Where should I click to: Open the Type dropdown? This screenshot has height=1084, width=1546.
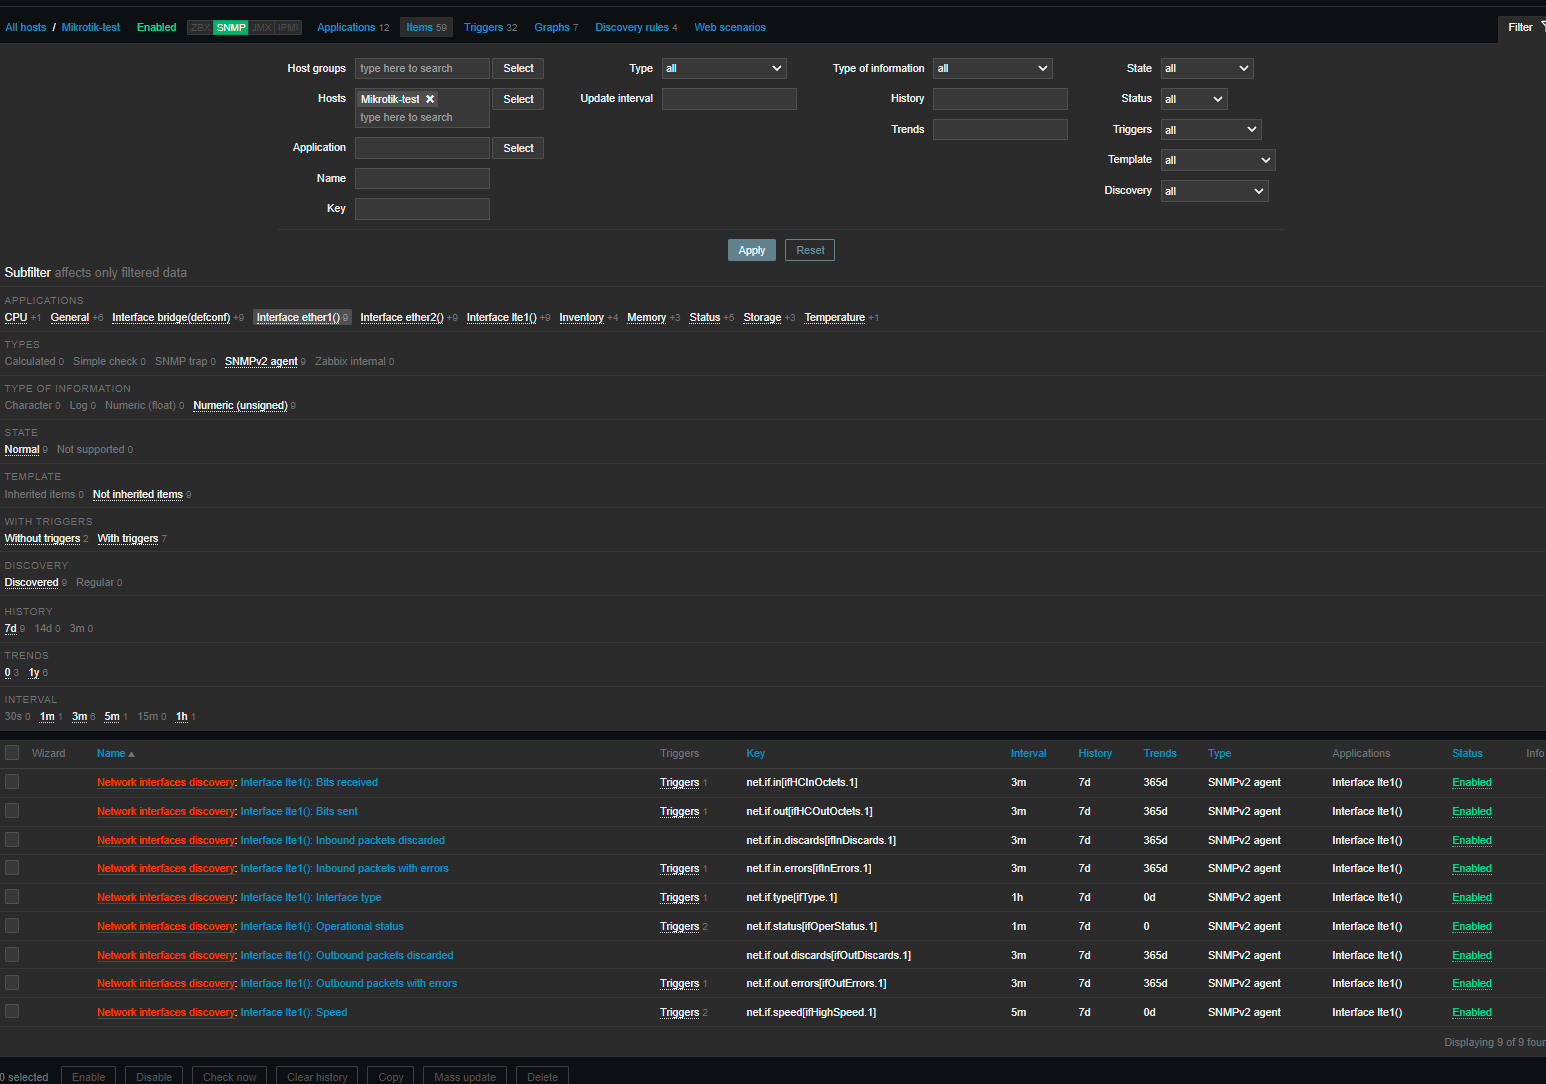724,68
